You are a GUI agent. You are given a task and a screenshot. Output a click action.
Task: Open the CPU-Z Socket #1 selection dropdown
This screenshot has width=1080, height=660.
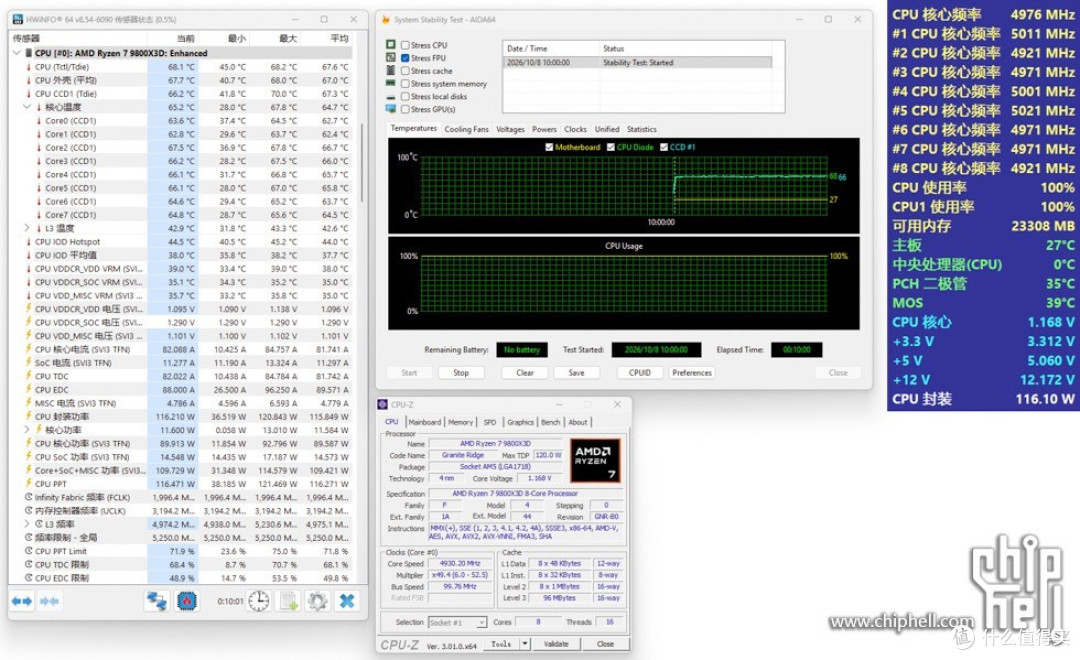[x=457, y=622]
